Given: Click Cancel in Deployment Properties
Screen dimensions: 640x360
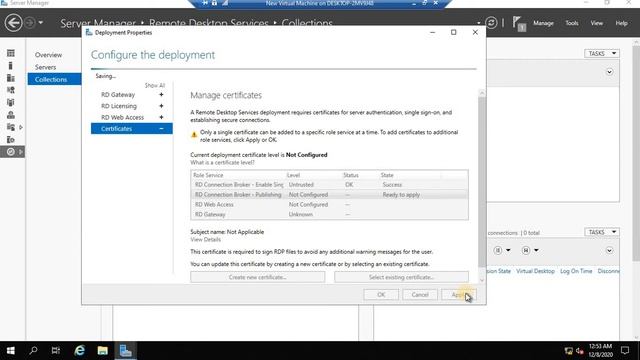Looking at the screenshot, I should click(x=420, y=295).
